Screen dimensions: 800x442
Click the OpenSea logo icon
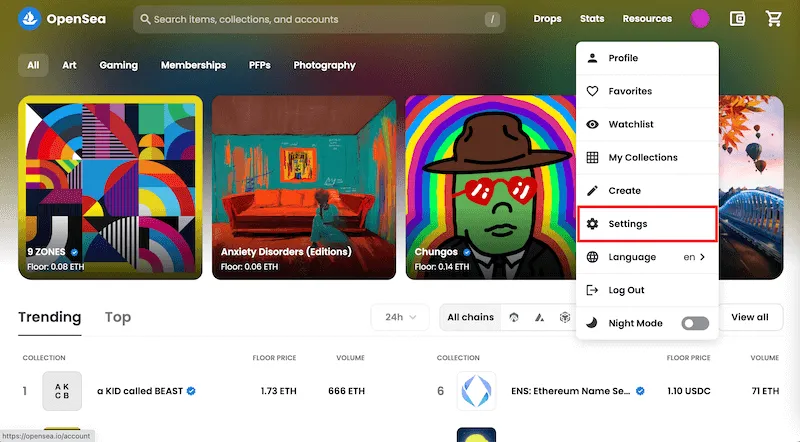click(31, 18)
